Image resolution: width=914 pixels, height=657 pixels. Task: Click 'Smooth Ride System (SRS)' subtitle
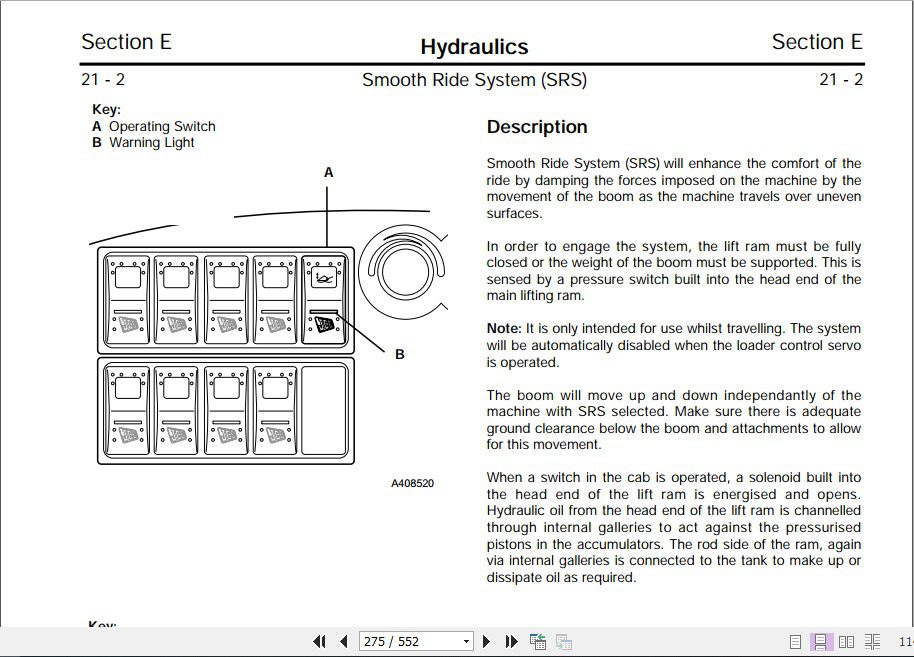click(x=474, y=80)
